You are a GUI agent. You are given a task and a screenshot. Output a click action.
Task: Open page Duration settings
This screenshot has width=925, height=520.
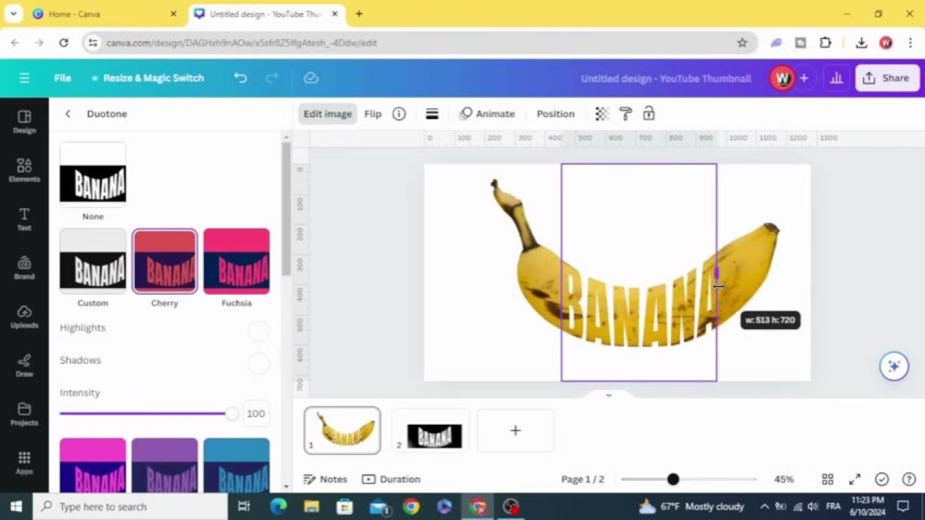click(391, 479)
